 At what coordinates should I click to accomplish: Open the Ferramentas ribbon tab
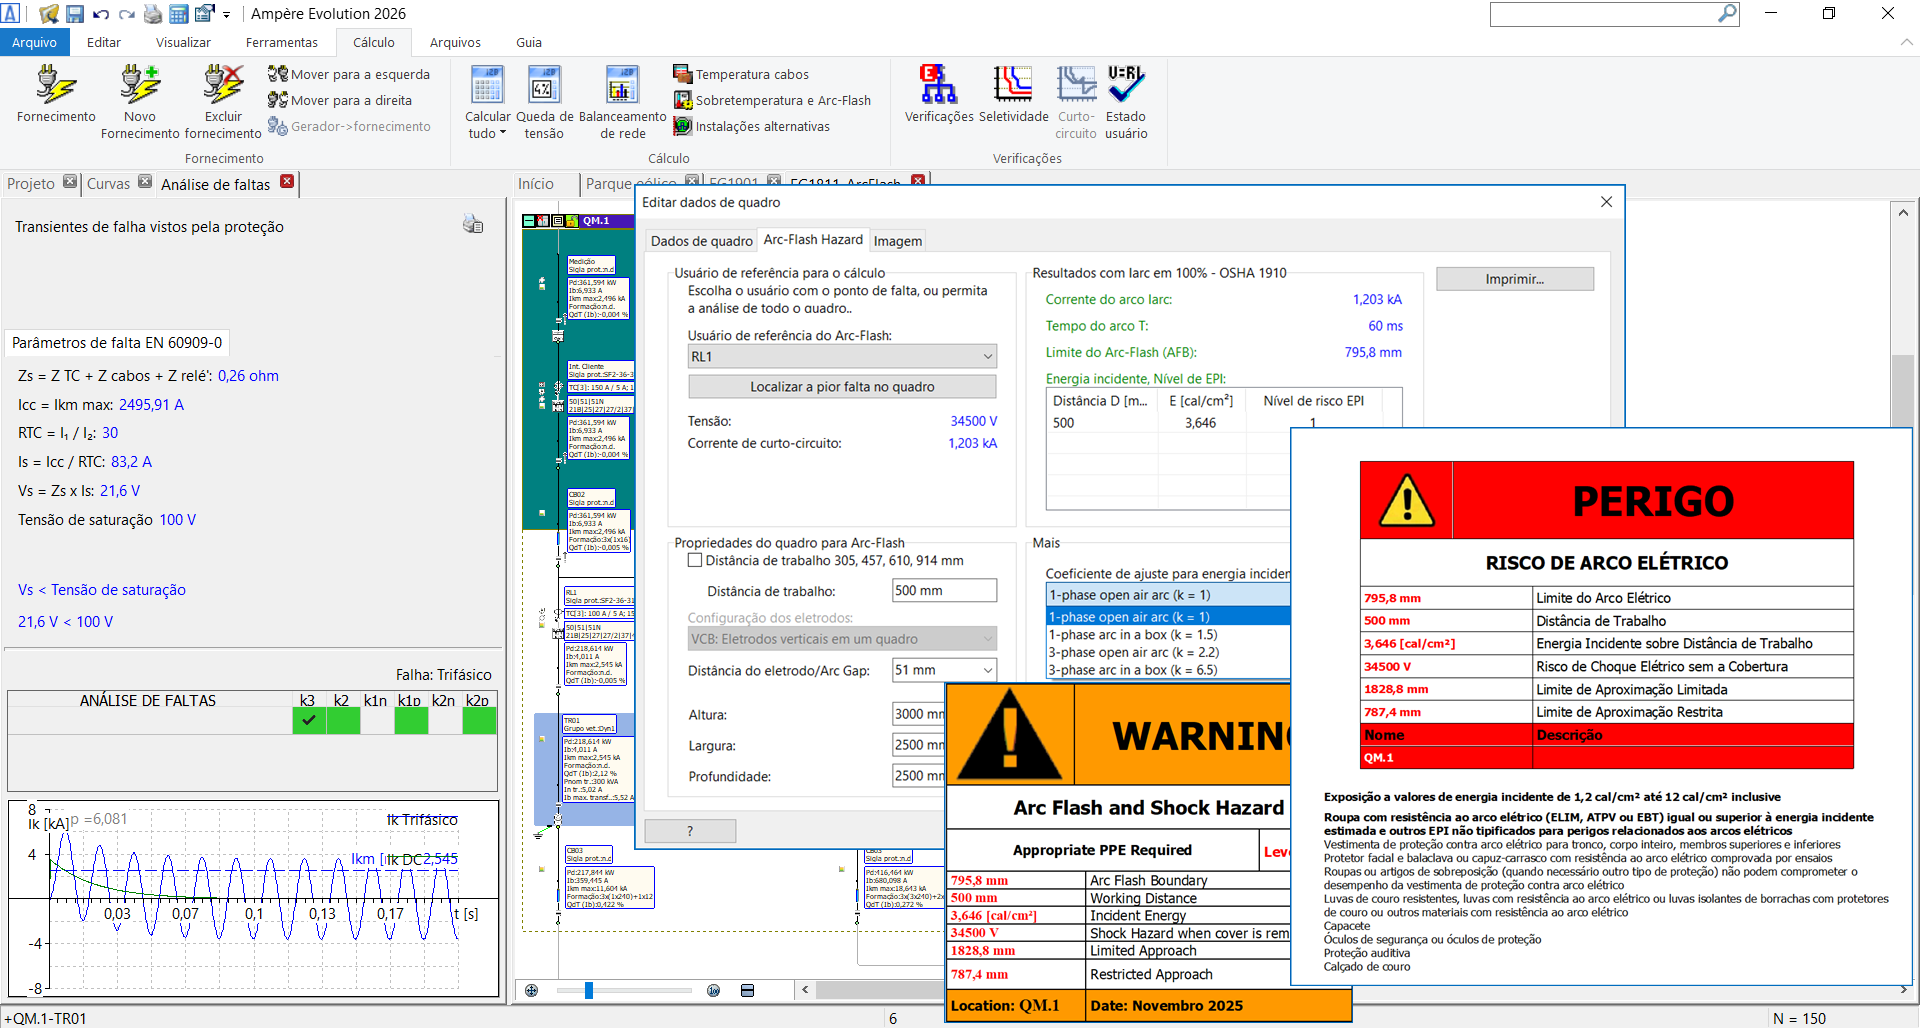tap(281, 43)
